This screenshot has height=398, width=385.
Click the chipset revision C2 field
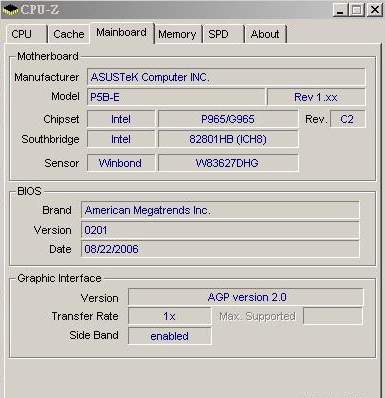coord(347,119)
